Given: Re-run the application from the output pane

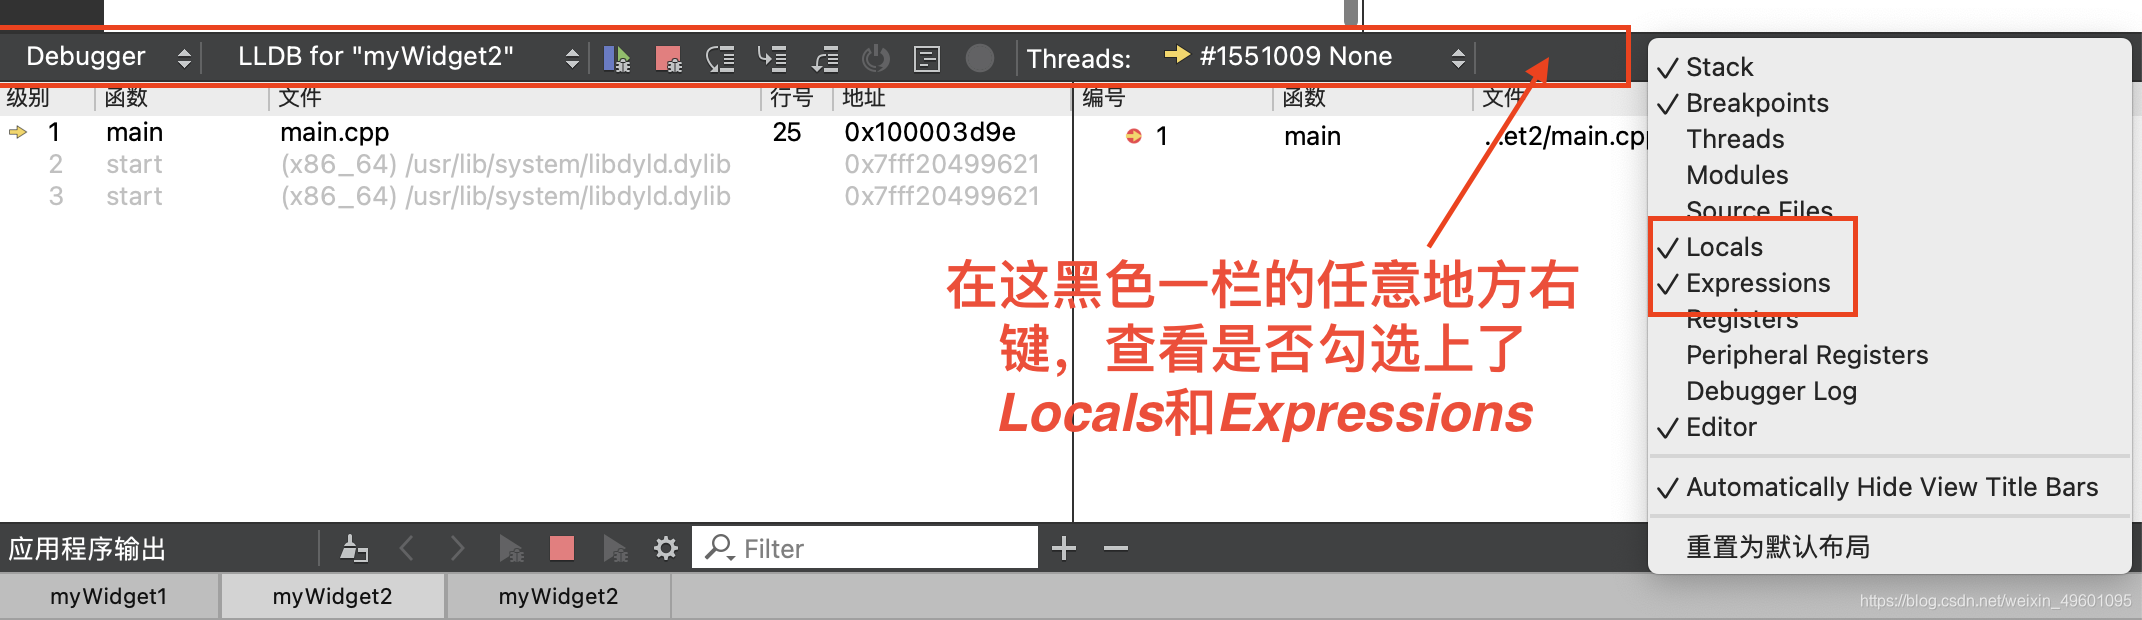Looking at the screenshot, I should click(x=511, y=548).
